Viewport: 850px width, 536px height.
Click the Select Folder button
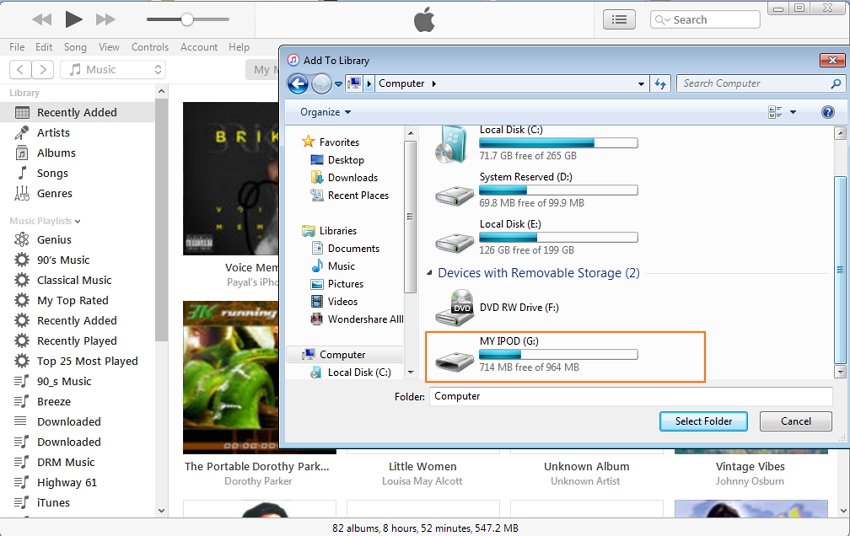[x=703, y=421]
